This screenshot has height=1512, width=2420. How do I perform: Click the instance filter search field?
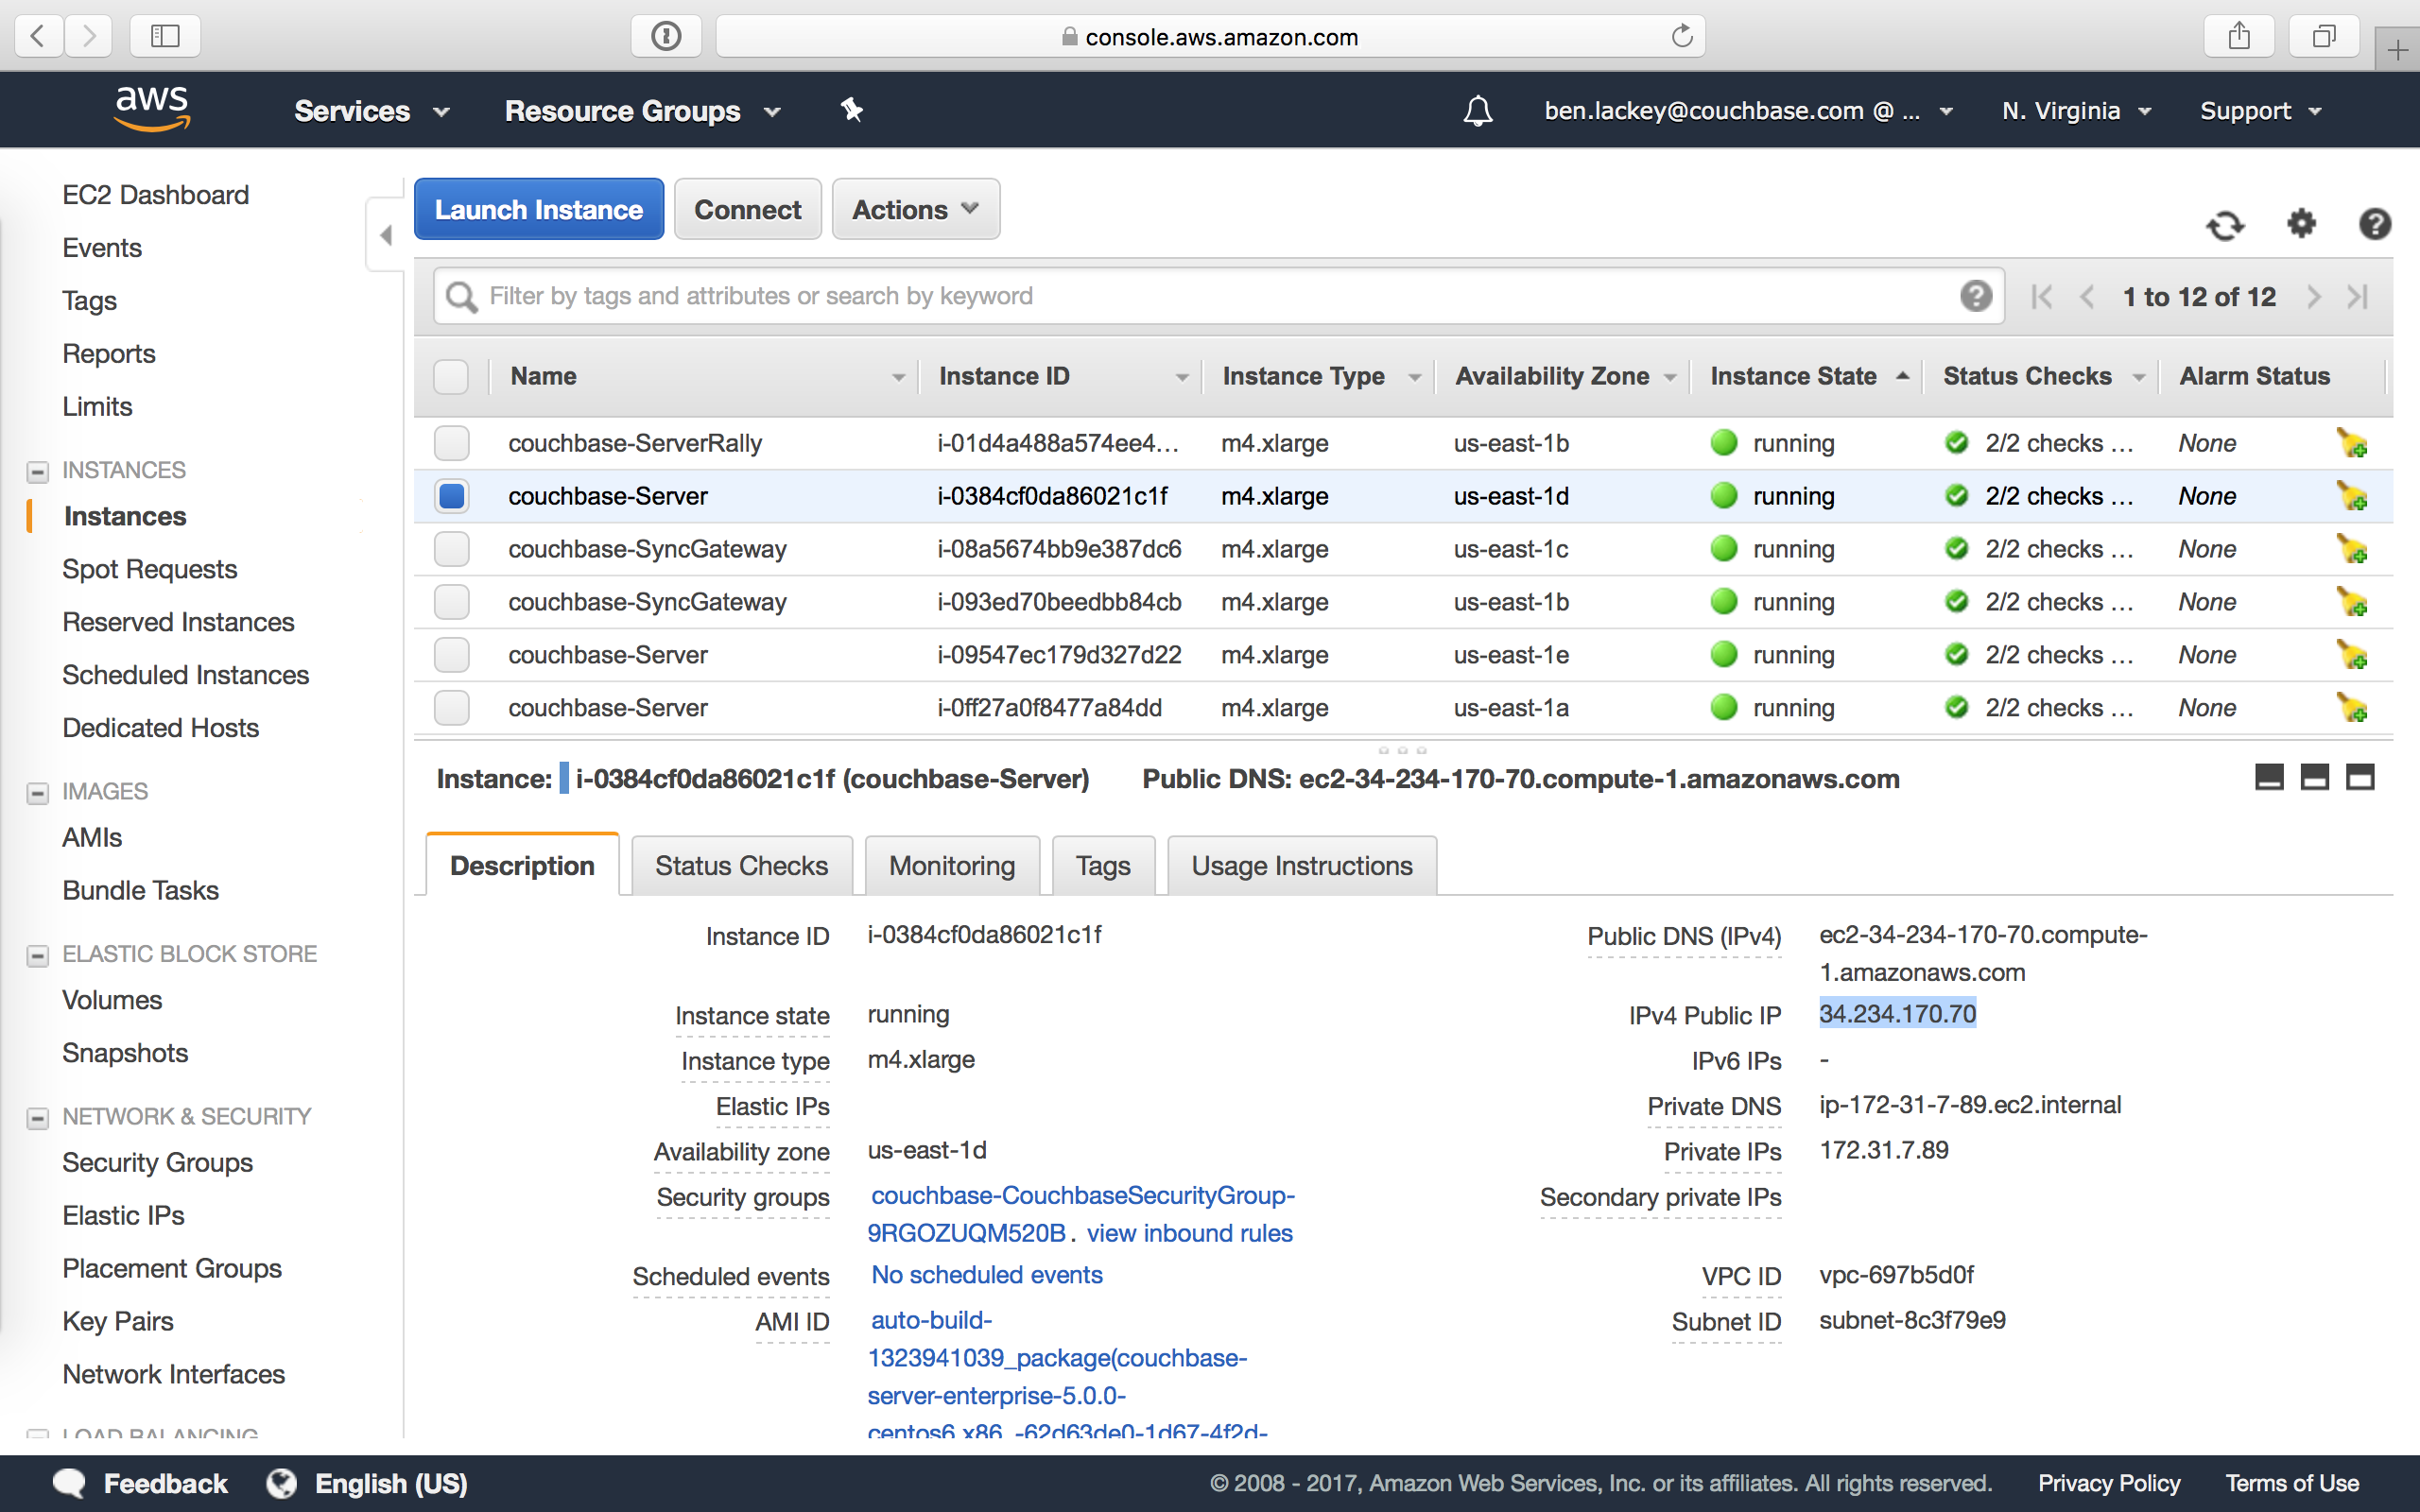pos(1218,296)
